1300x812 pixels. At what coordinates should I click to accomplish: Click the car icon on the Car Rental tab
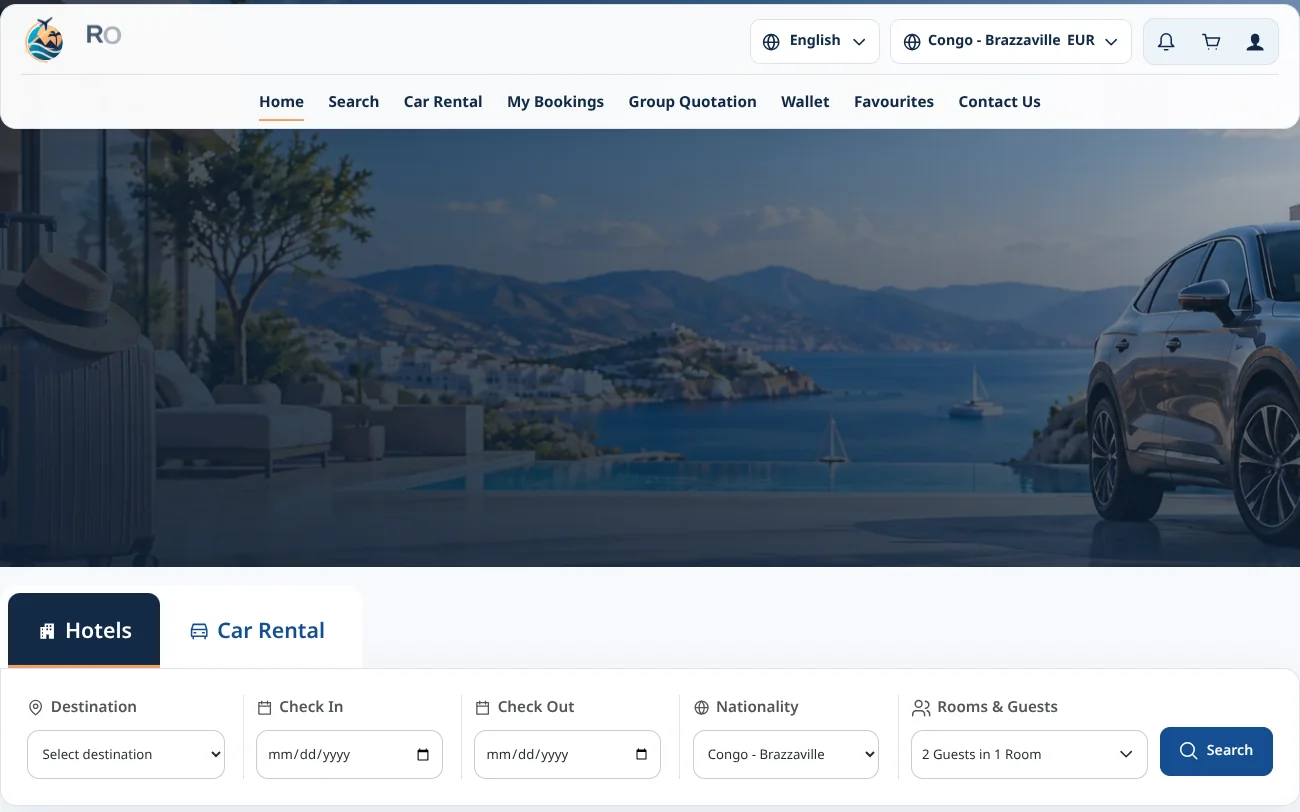click(199, 631)
